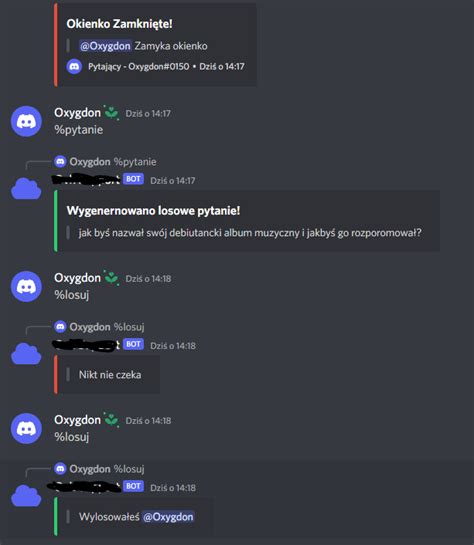Click the BOT tag next to 'Dziś o 14:17'
Image resolution: width=474 pixels, height=545 pixels.
(133, 179)
